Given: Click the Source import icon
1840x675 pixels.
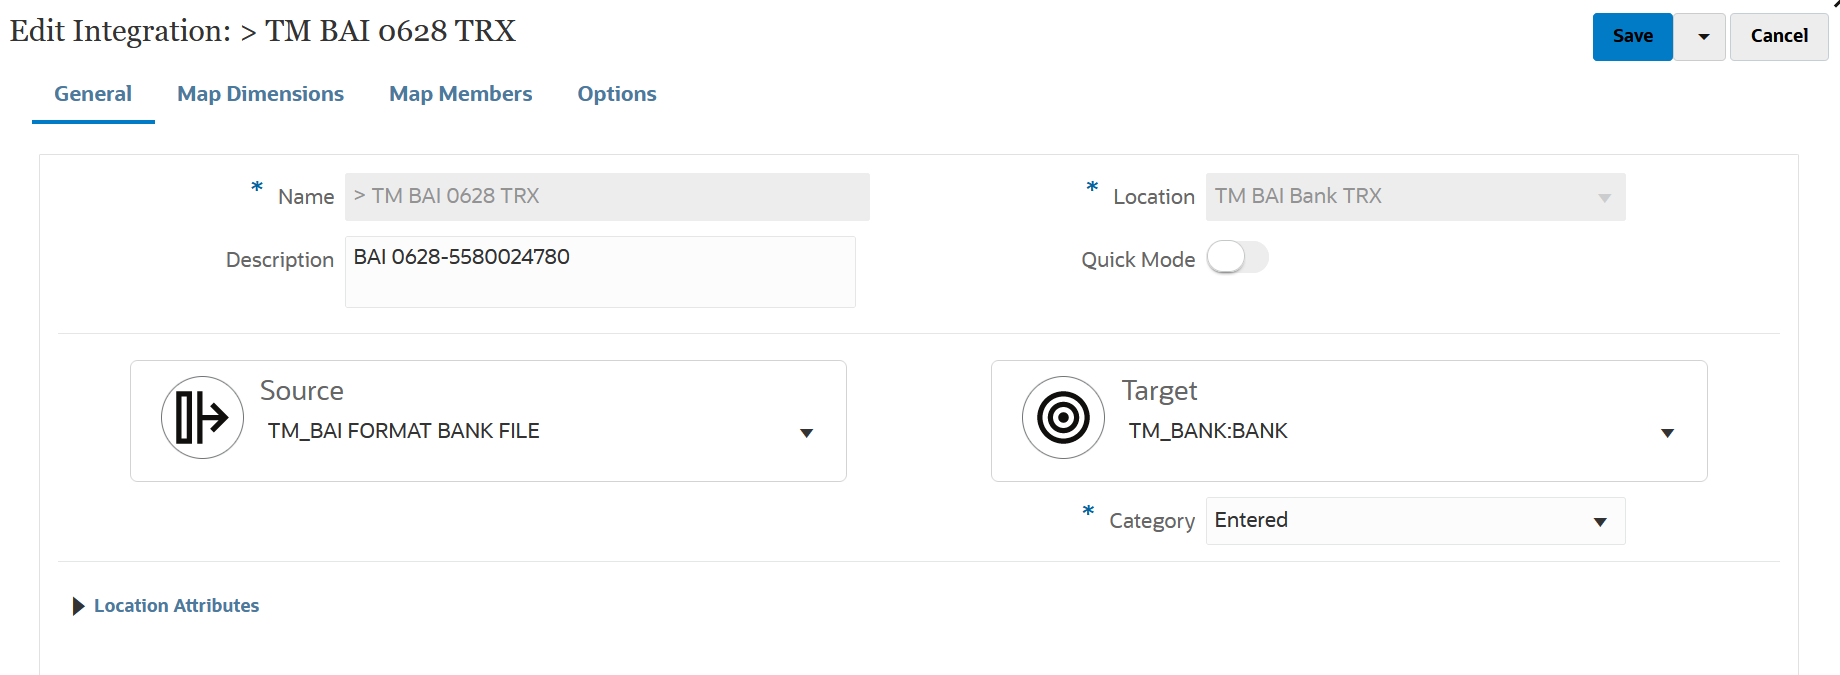Looking at the screenshot, I should [202, 418].
